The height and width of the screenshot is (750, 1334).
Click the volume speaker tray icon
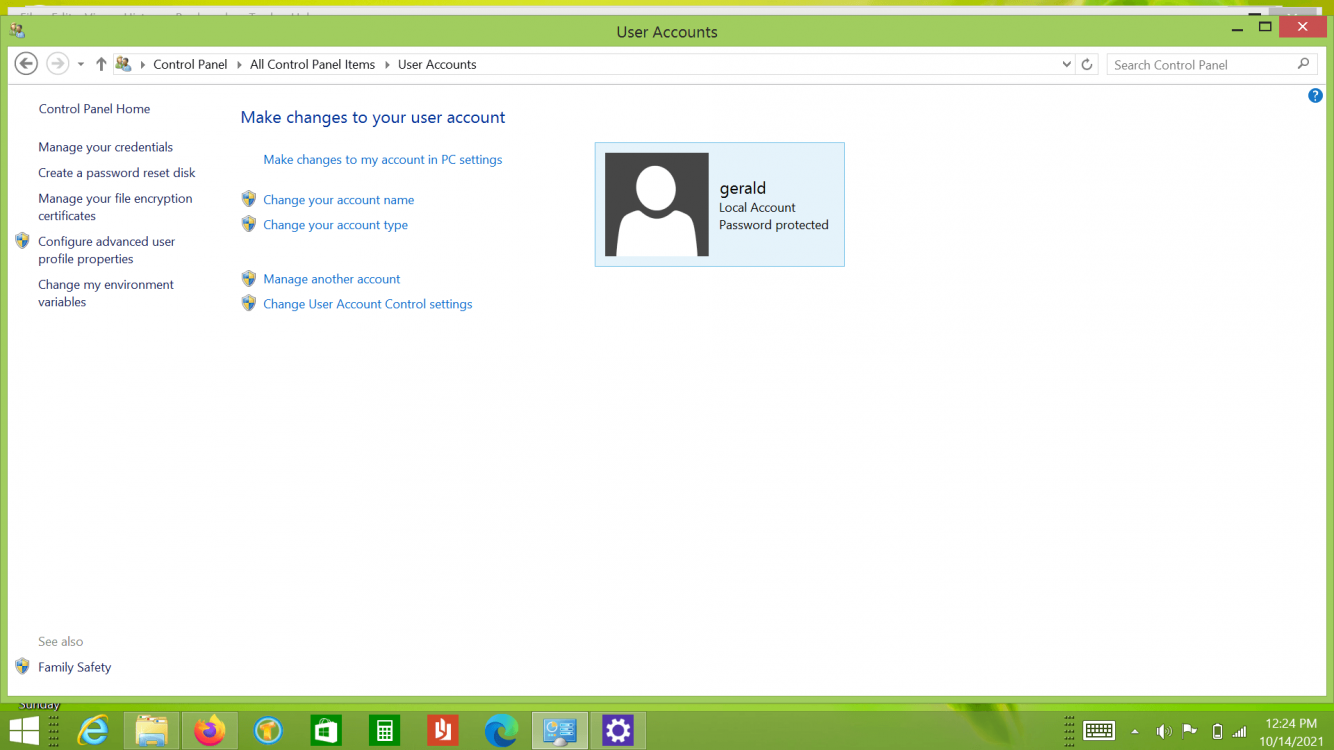(1163, 731)
